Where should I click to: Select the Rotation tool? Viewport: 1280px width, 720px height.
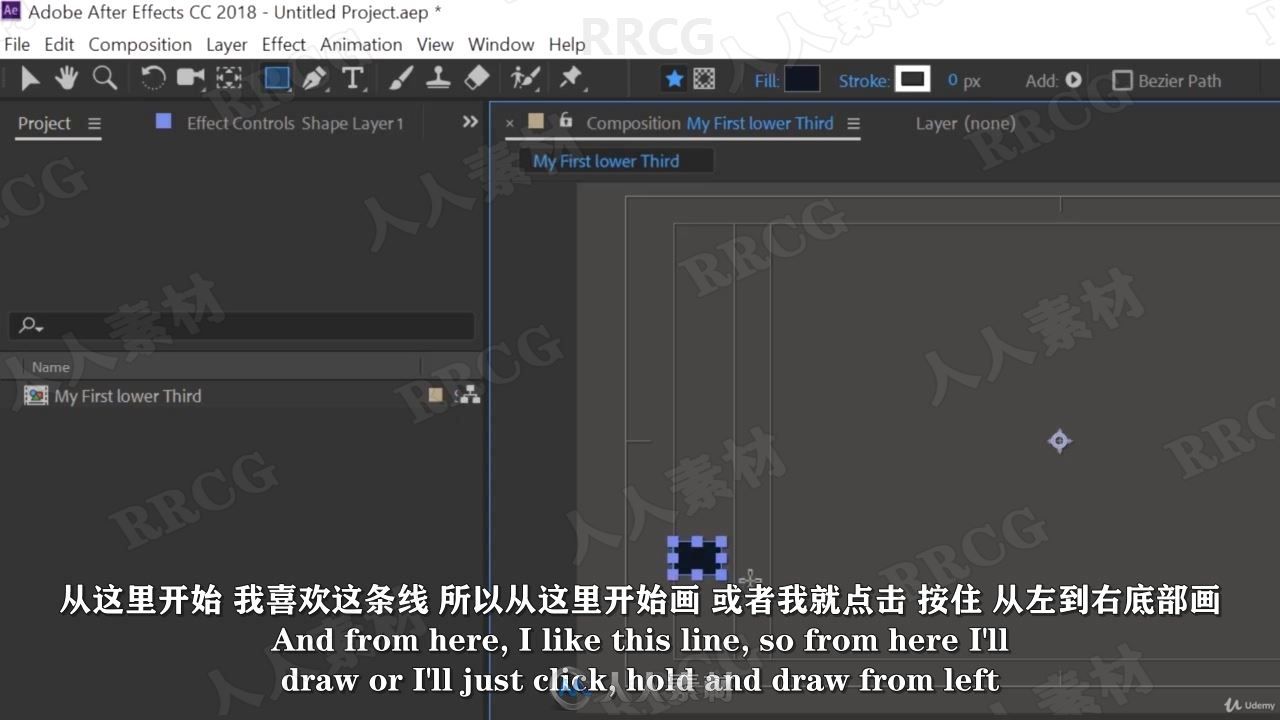click(153, 79)
